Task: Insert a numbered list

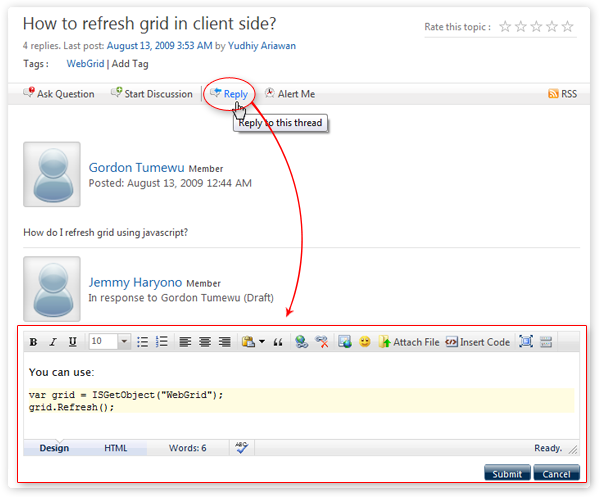Action: click(x=162, y=342)
